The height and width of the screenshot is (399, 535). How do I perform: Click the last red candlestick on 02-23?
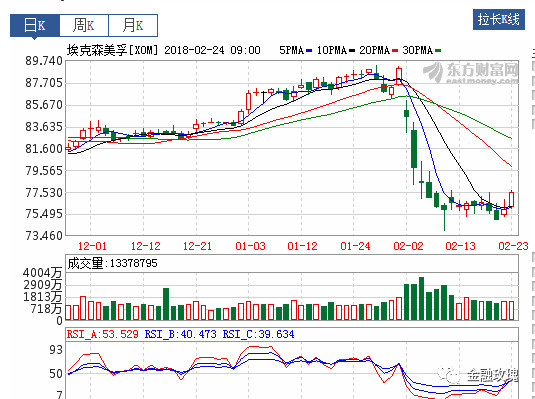click(511, 199)
